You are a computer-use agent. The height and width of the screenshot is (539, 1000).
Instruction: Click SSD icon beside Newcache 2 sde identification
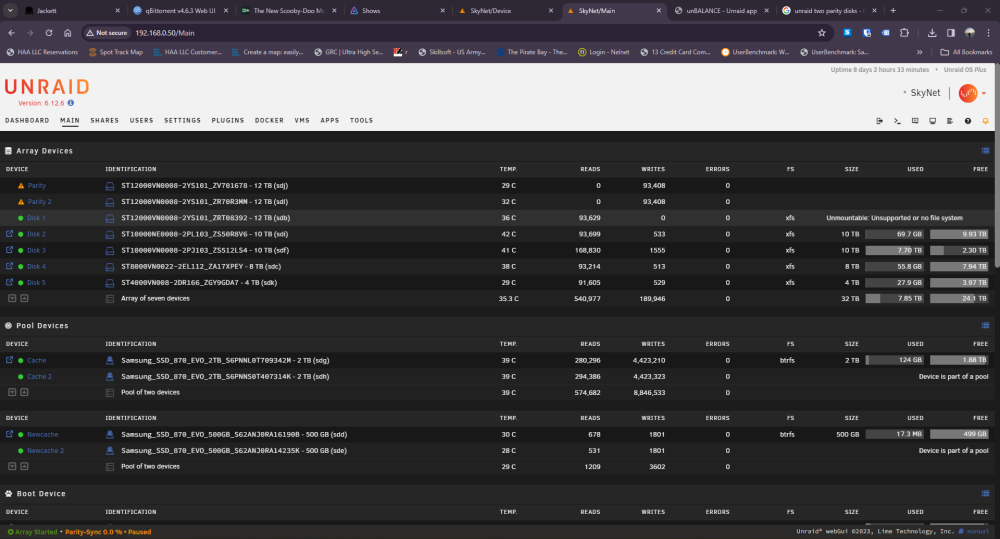pyautogui.click(x=110, y=450)
